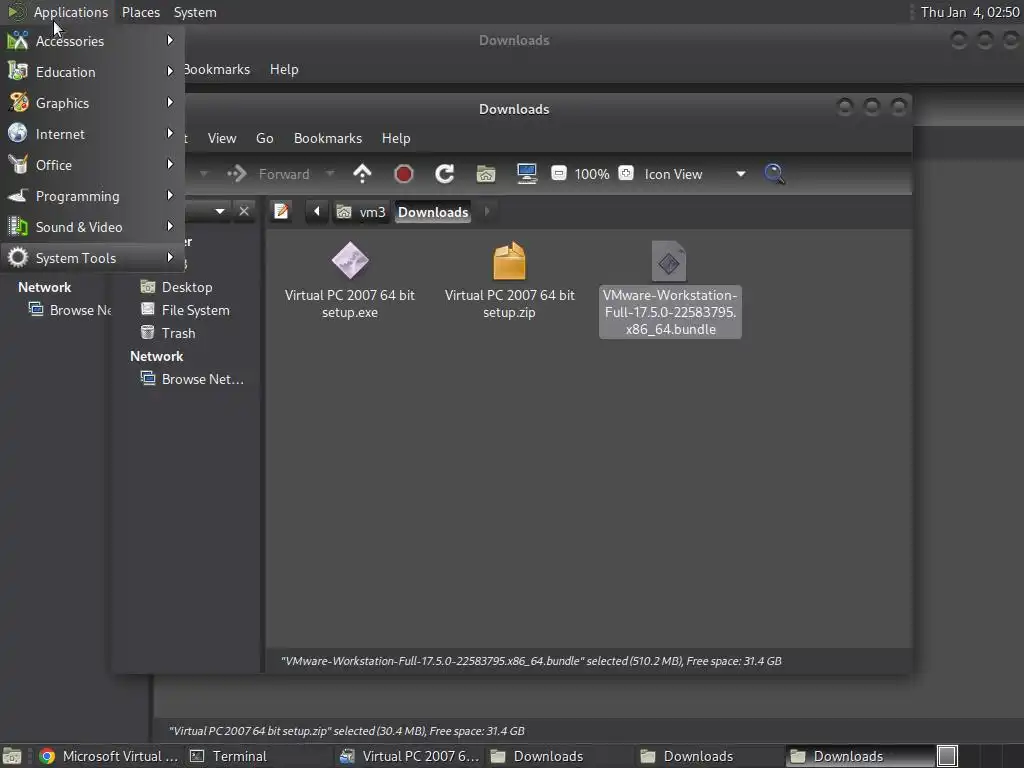The width and height of the screenshot is (1024, 768).
Task: Open the Sound & Video submenu
Action: click(x=92, y=227)
